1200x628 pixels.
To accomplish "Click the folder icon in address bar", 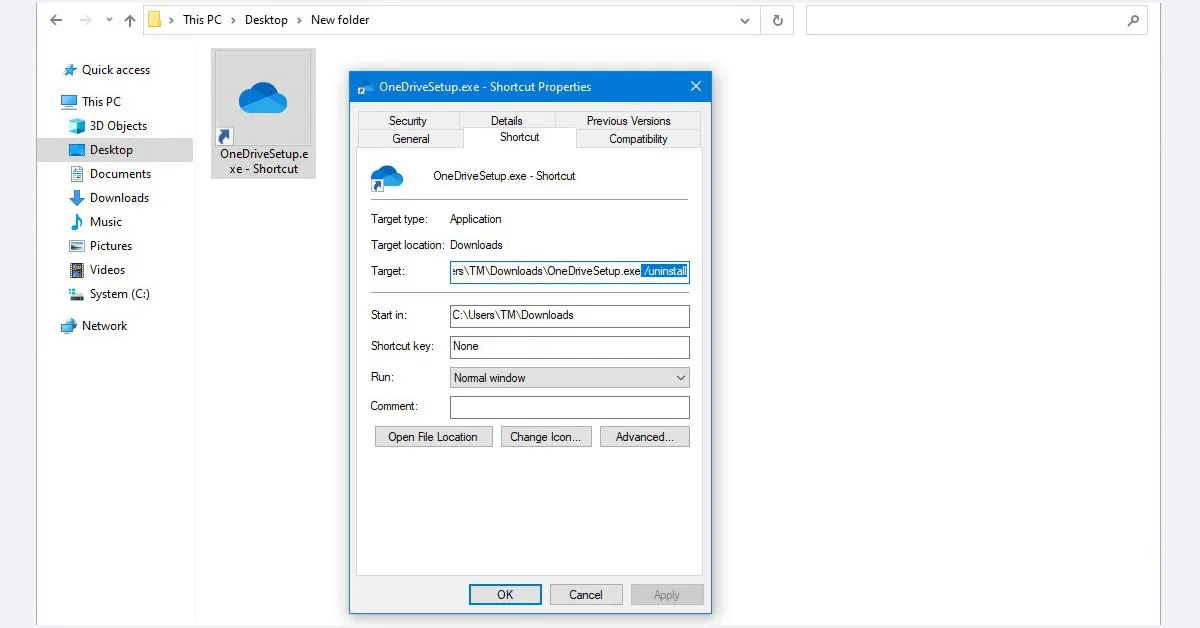I will coord(155,20).
